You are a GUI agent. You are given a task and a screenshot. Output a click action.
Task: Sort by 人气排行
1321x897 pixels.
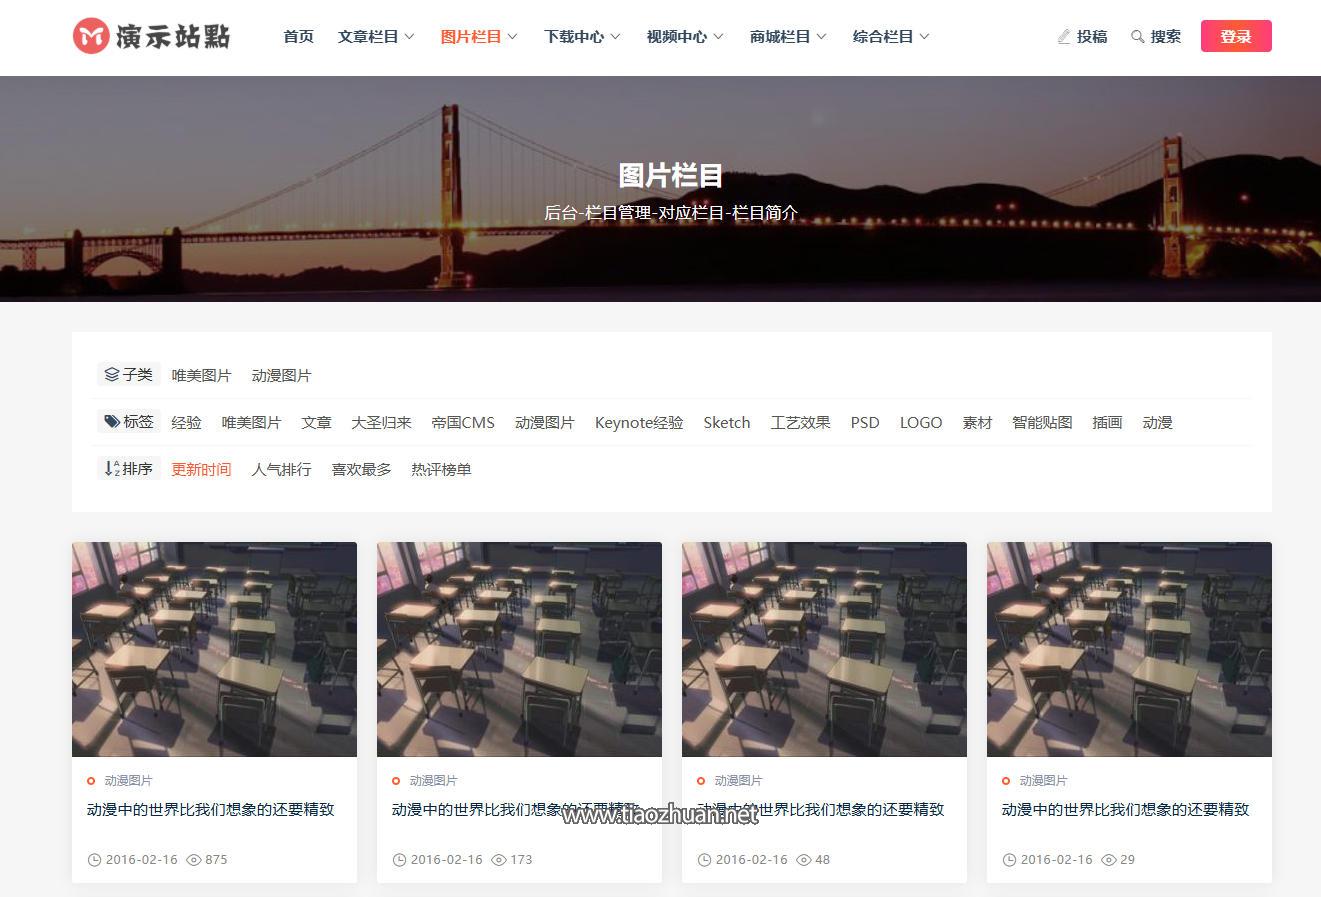(x=281, y=470)
